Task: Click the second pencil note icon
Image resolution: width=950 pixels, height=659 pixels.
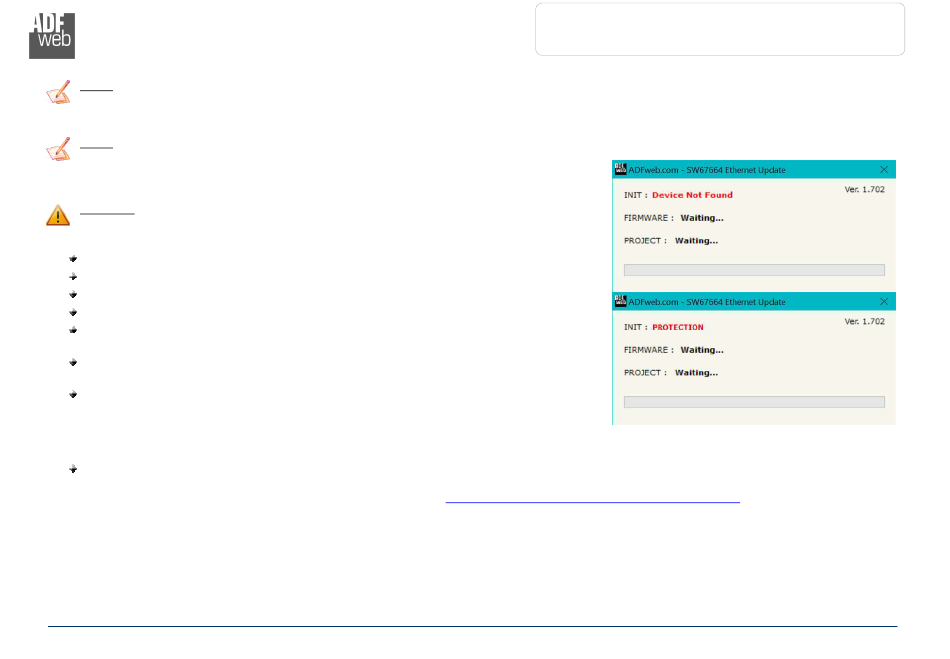Action: [59, 151]
